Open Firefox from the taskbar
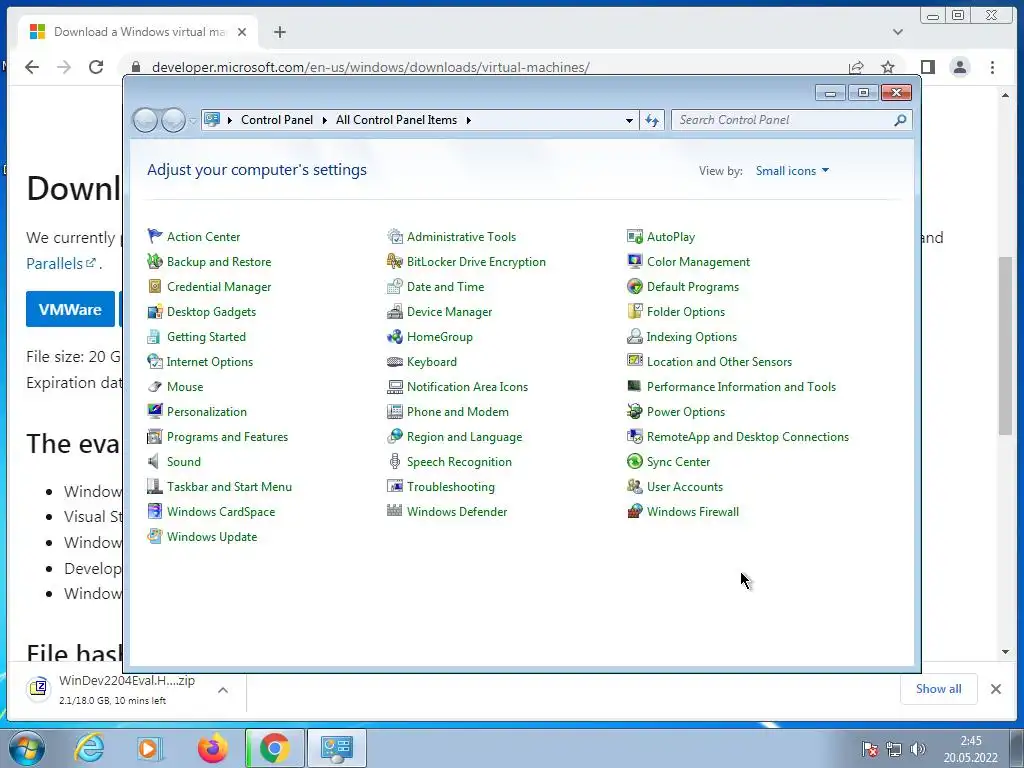The image size is (1024, 768). [x=212, y=748]
